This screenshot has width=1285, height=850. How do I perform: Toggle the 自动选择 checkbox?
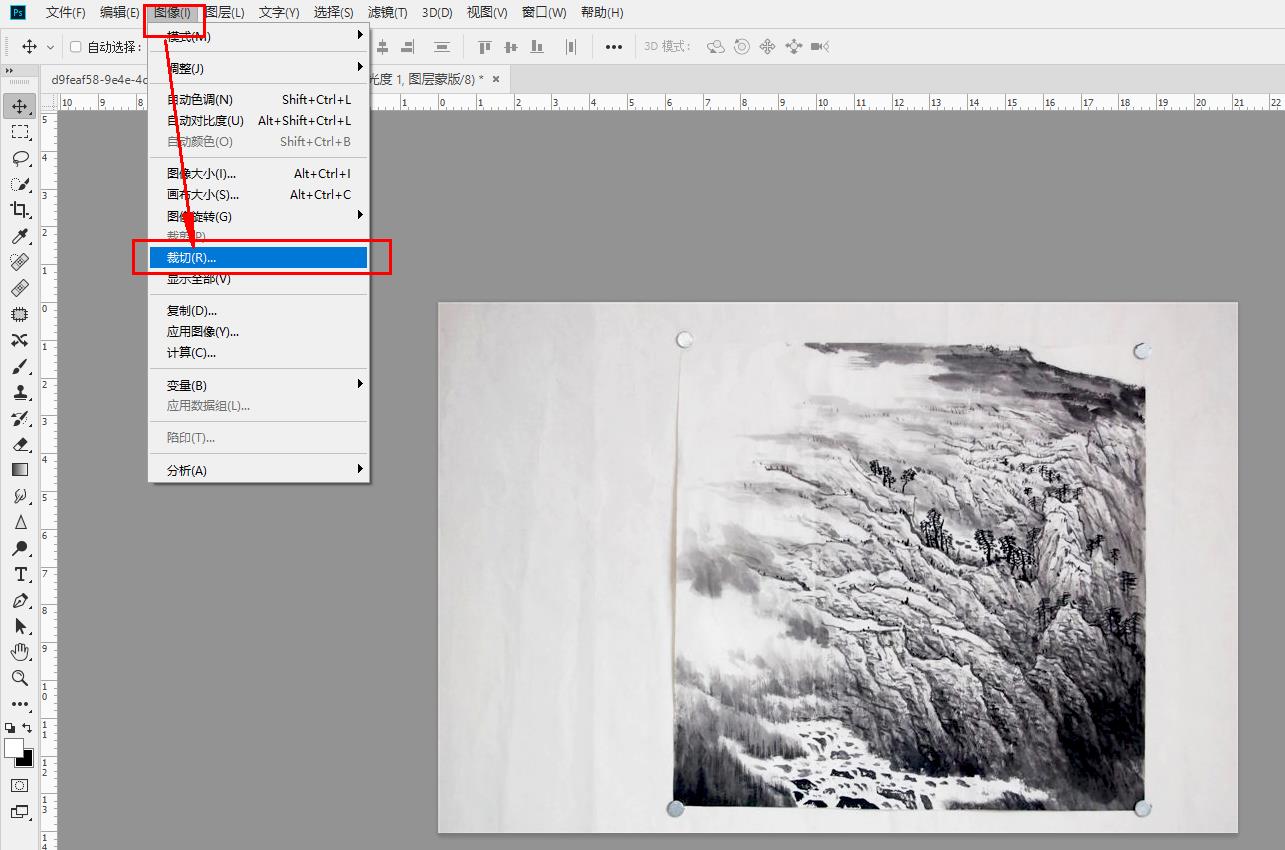click(76, 47)
